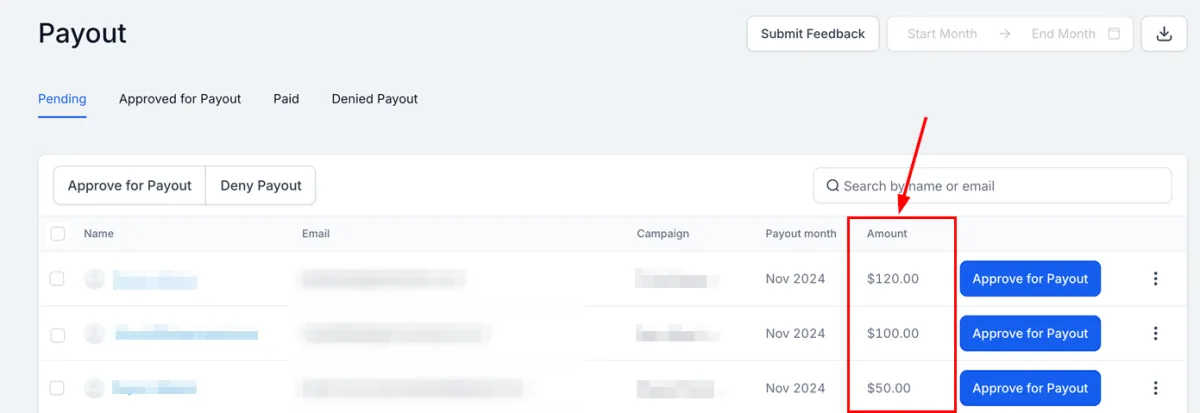1200x413 pixels.
Task: Click the avatar icon in second row
Action: [94, 333]
